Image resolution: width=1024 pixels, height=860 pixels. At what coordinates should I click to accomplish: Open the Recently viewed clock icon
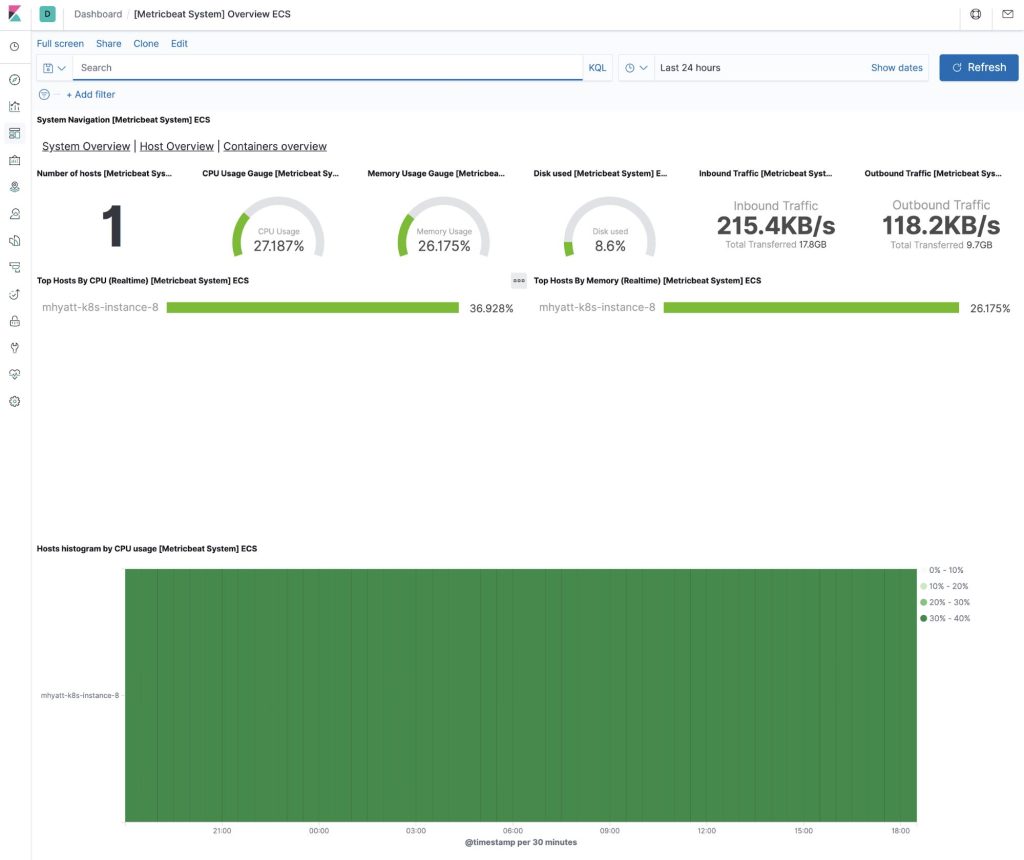click(14, 47)
